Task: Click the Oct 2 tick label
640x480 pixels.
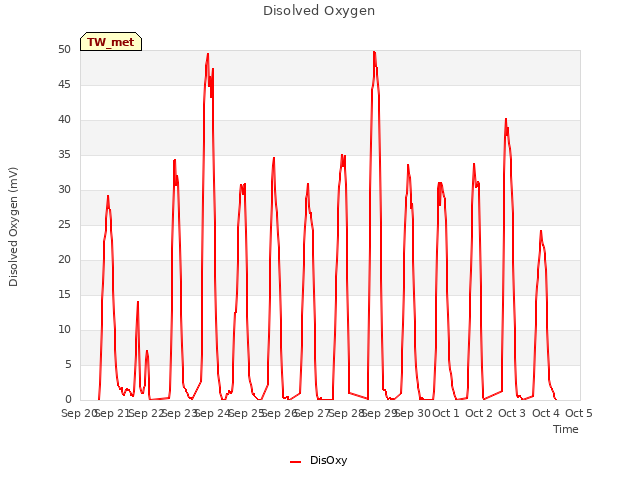Action: tap(479, 413)
